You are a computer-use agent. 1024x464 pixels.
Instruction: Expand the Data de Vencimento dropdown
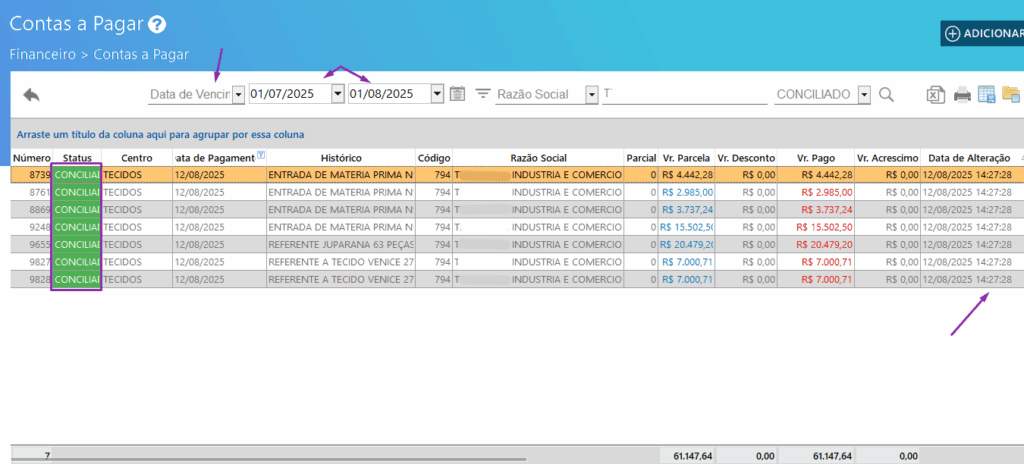pos(238,94)
